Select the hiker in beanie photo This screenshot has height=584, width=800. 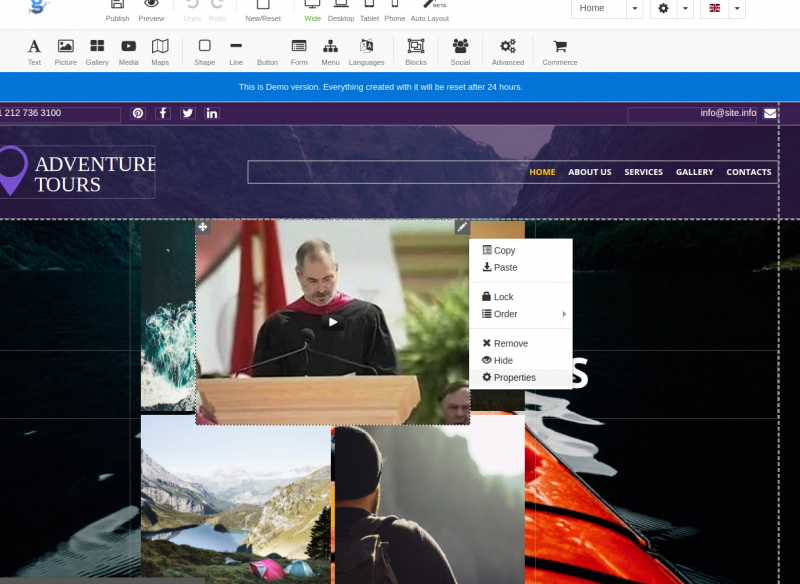pos(430,504)
